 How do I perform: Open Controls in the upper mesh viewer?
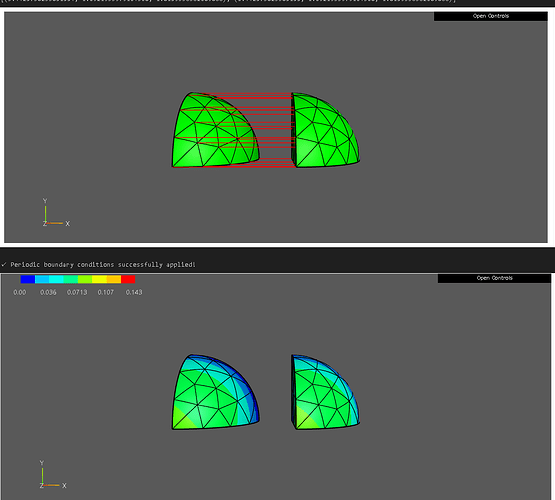pos(491,16)
